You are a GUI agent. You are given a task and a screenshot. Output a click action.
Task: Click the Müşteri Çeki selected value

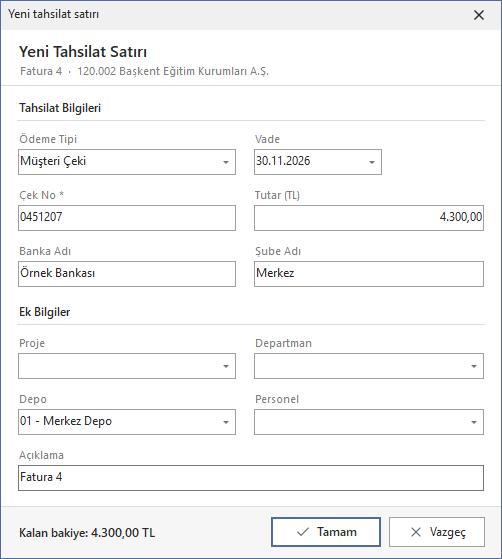click(x=53, y=161)
